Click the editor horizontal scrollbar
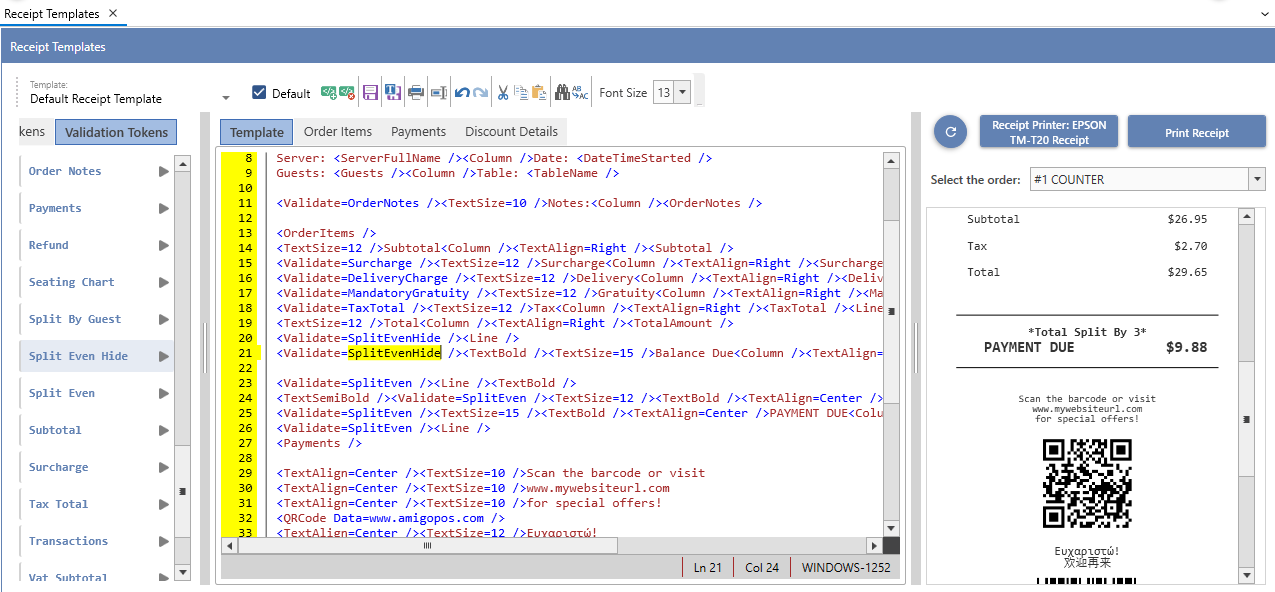Screen dimensions: 1275x592 tap(550, 546)
